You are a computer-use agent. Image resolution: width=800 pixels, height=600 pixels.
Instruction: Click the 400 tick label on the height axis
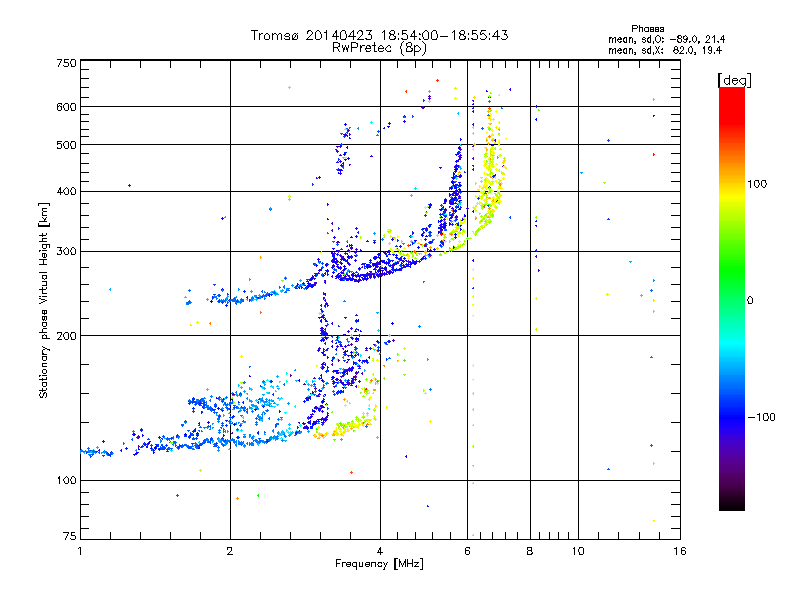tap(66, 191)
